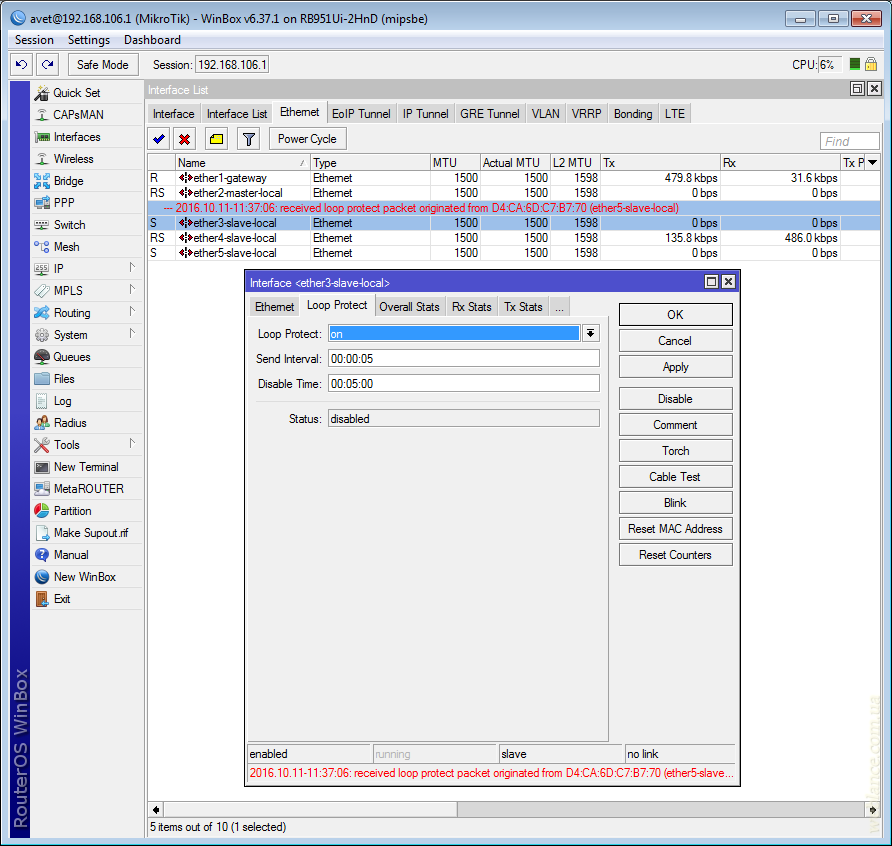Image resolution: width=892 pixels, height=846 pixels.
Task: Click the Reset Counters button
Action: click(675, 555)
